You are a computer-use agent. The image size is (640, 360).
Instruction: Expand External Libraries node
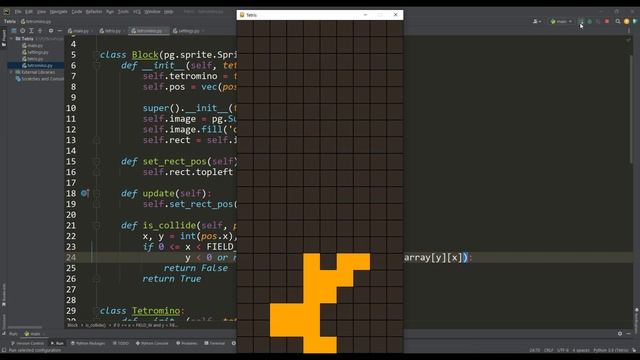point(11,72)
